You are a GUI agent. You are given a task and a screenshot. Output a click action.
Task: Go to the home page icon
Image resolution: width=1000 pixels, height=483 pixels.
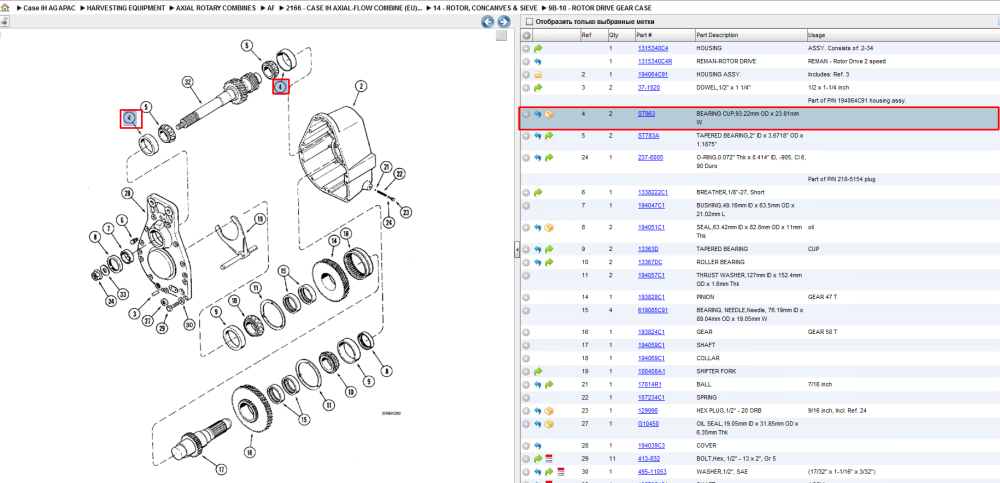click(5, 8)
